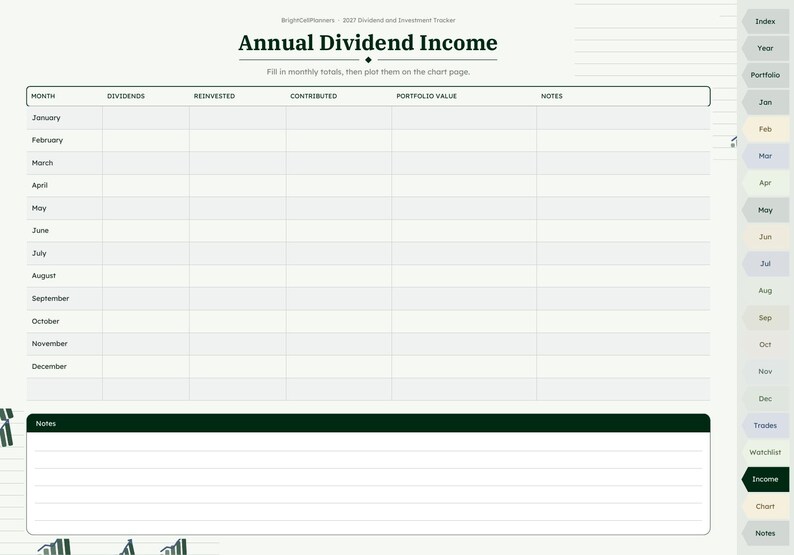Switch to the Chart tab

765,507
